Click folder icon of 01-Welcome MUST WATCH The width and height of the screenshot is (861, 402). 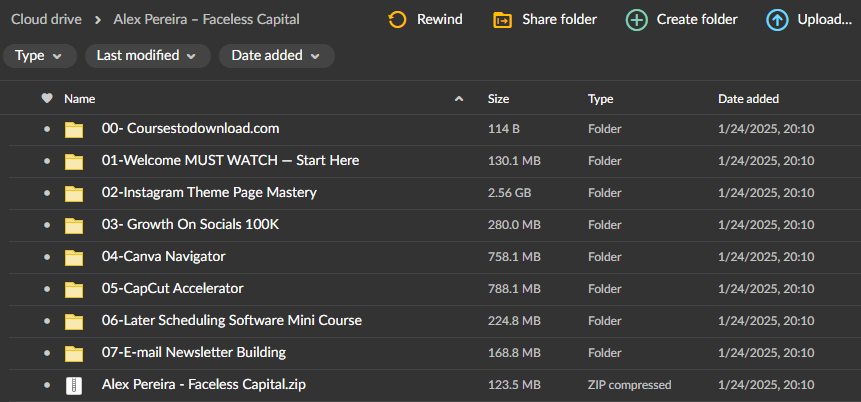74,161
